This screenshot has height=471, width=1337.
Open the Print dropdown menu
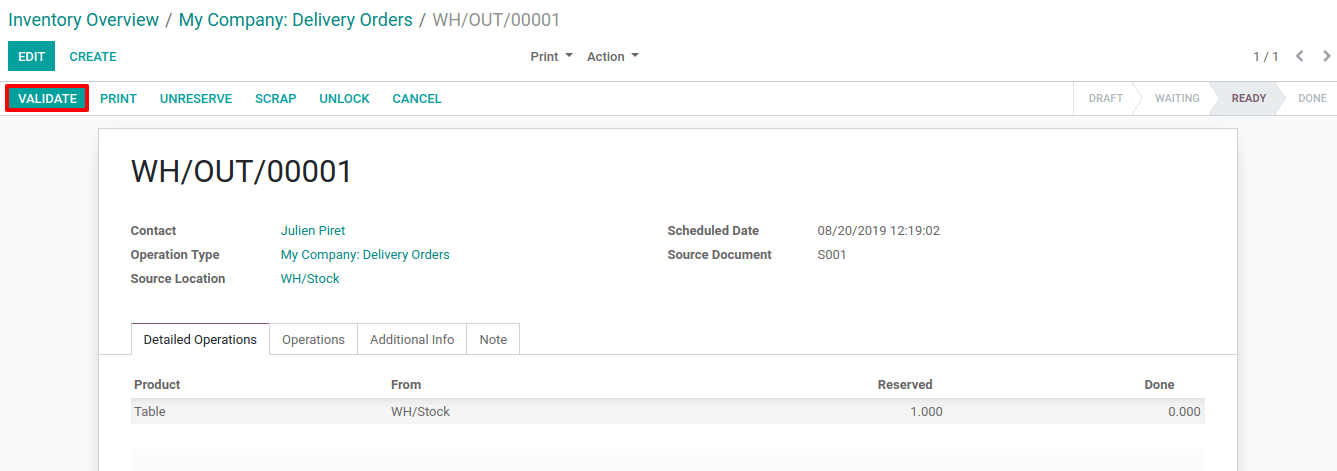pos(551,57)
